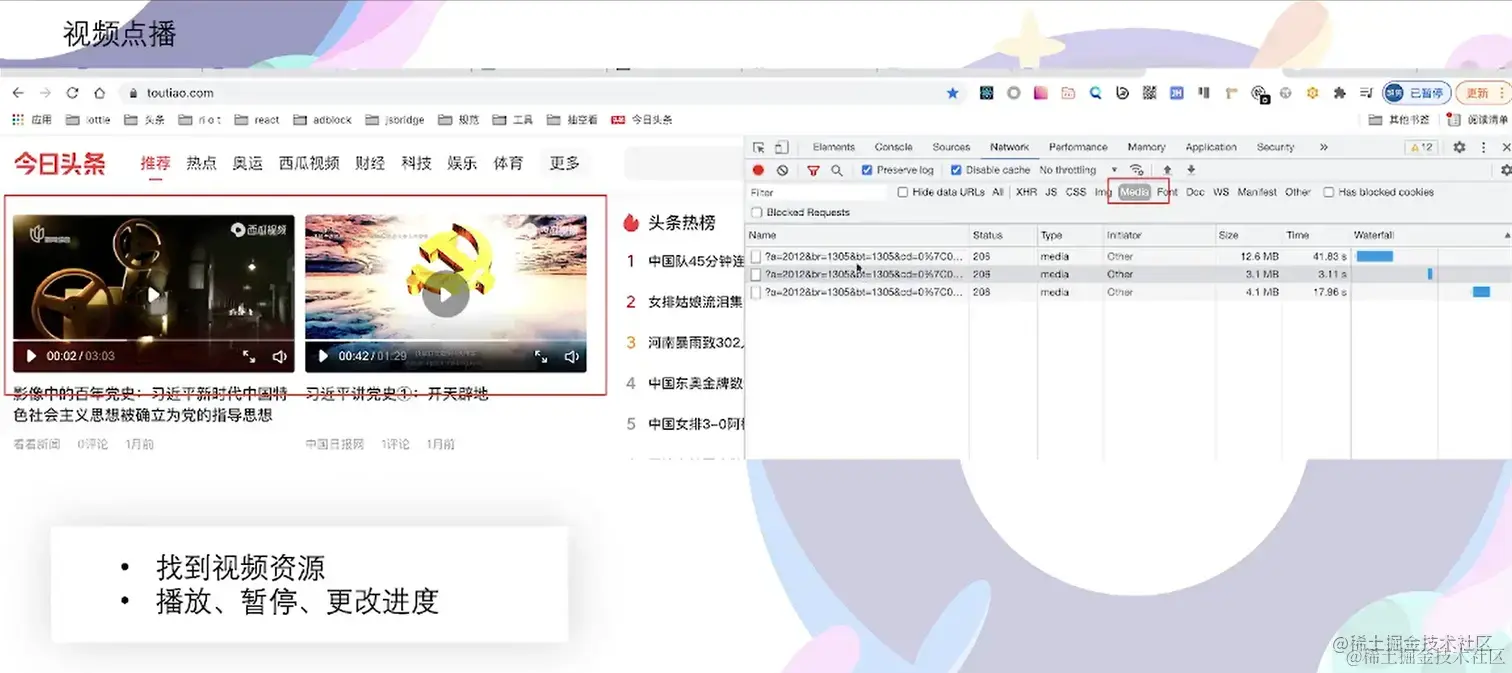This screenshot has height=673, width=1512.
Task: Play first video using center play button
Action: 153,295
